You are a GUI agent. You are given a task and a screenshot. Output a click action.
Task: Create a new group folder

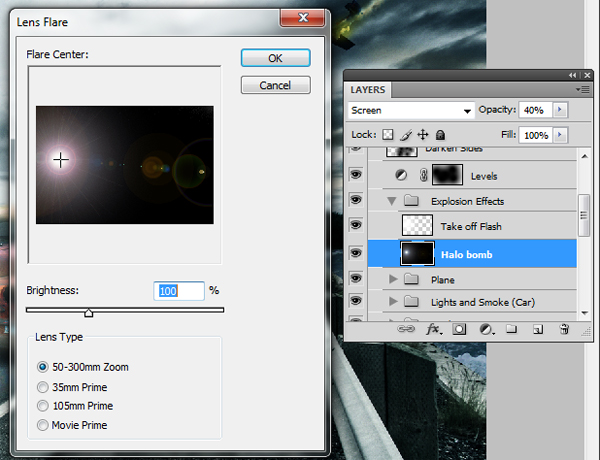pyautogui.click(x=512, y=329)
